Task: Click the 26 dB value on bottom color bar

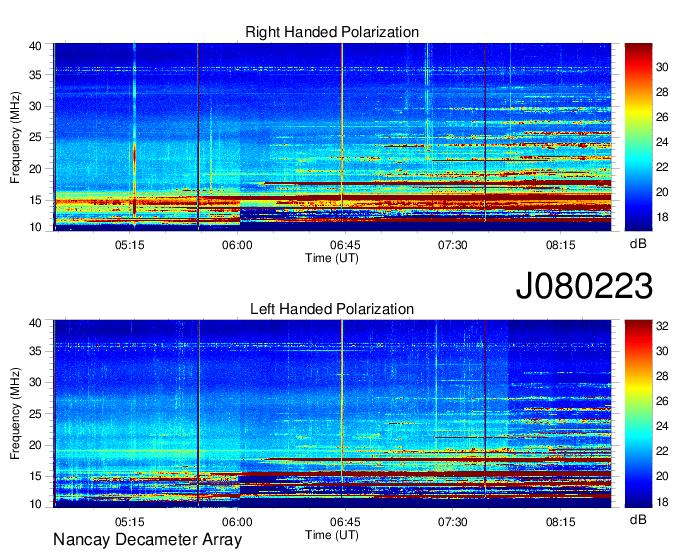Action: [x=662, y=401]
